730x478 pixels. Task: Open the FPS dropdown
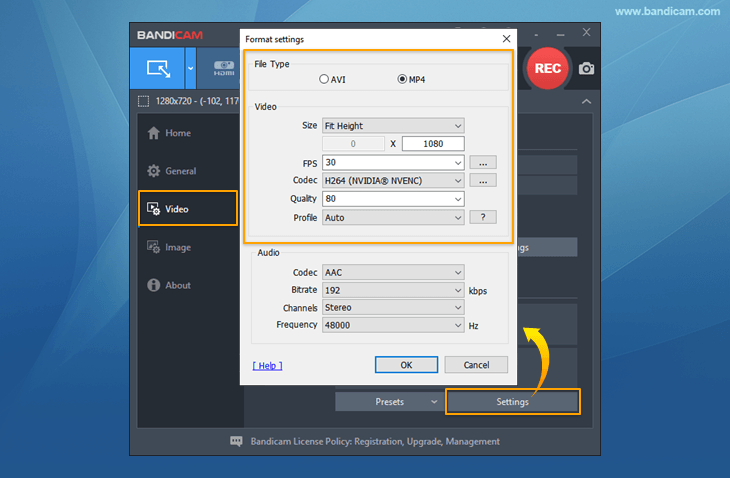pyautogui.click(x=393, y=162)
